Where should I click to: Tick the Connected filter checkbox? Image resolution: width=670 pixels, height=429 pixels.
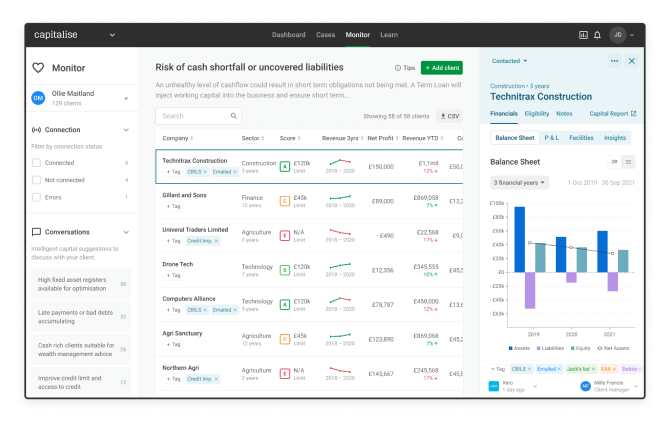point(37,163)
